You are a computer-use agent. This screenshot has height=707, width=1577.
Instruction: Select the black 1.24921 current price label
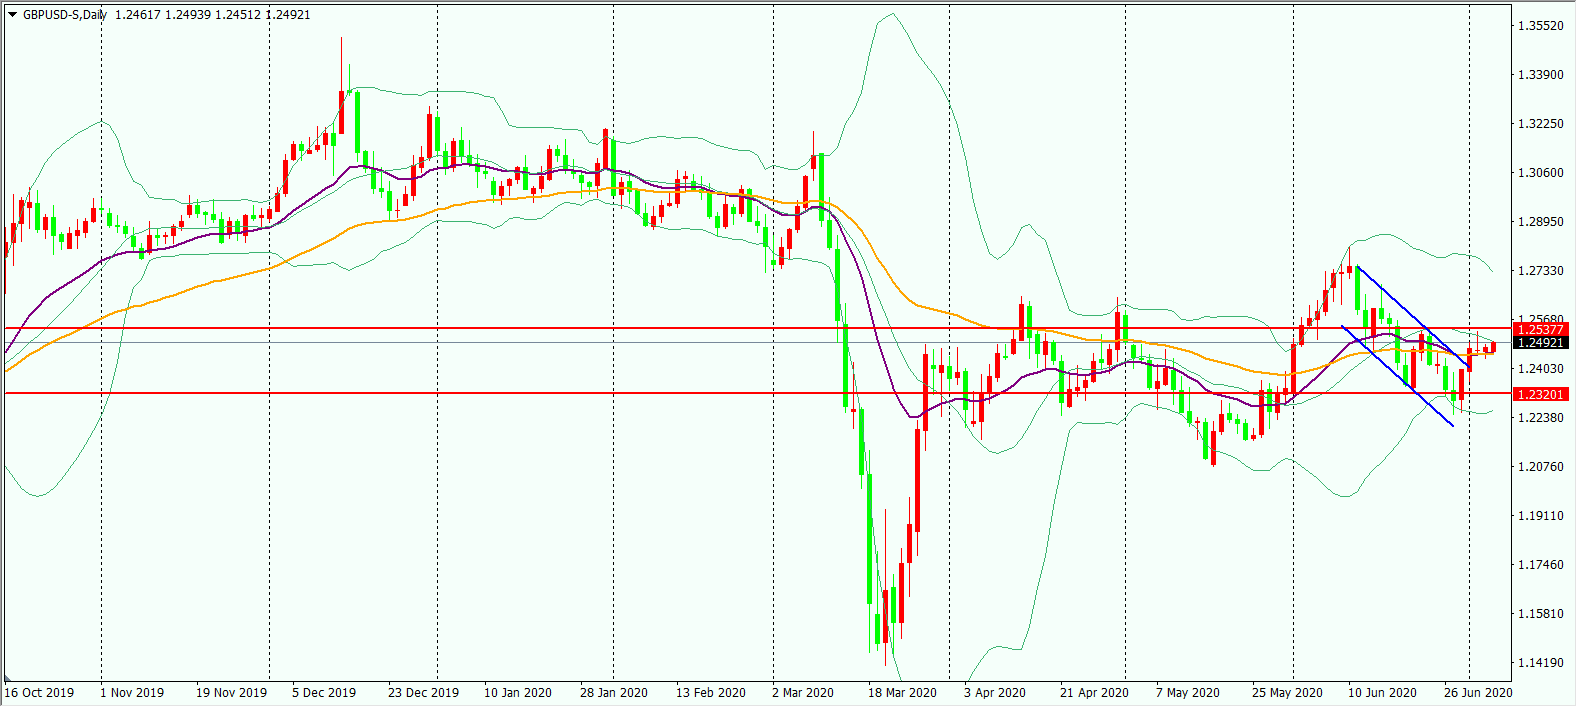click(x=1540, y=343)
